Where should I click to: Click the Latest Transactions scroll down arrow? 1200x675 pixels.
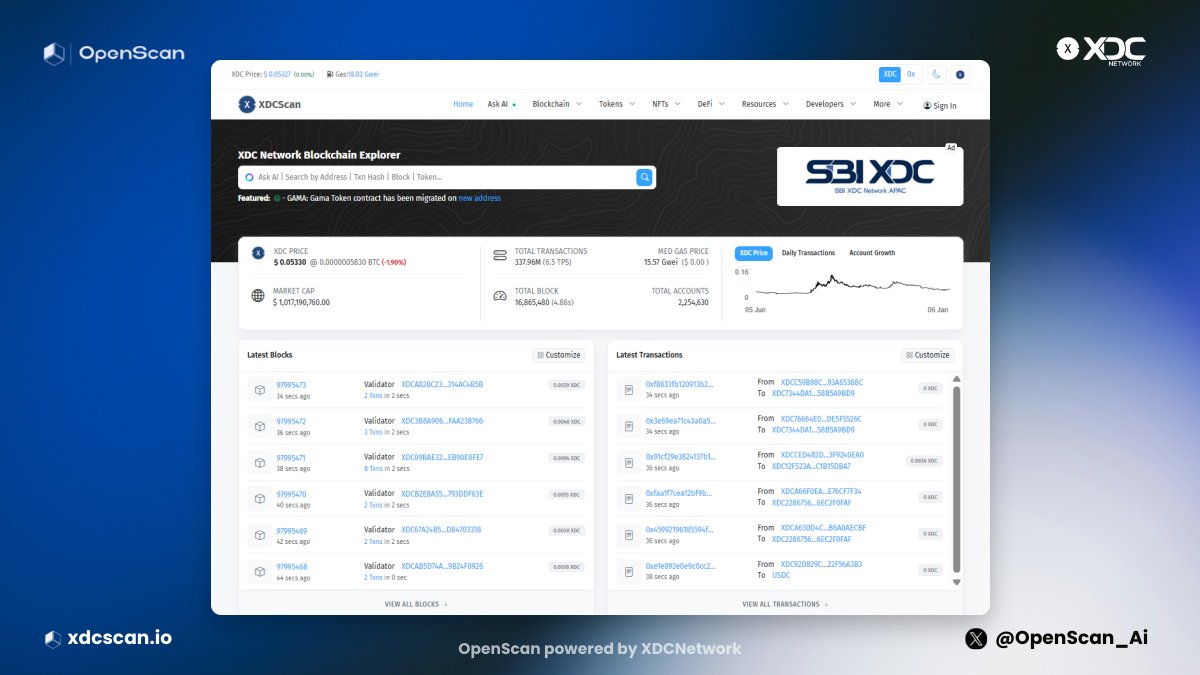(956, 582)
